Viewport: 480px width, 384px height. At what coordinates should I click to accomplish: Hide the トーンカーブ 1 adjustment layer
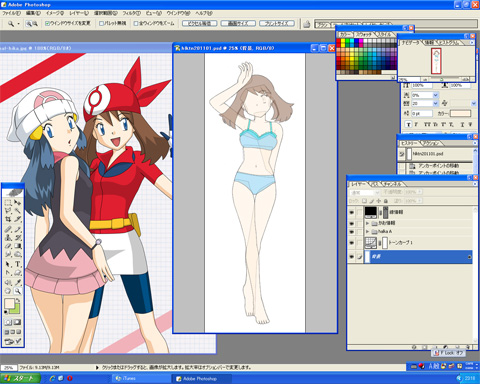pos(351,243)
